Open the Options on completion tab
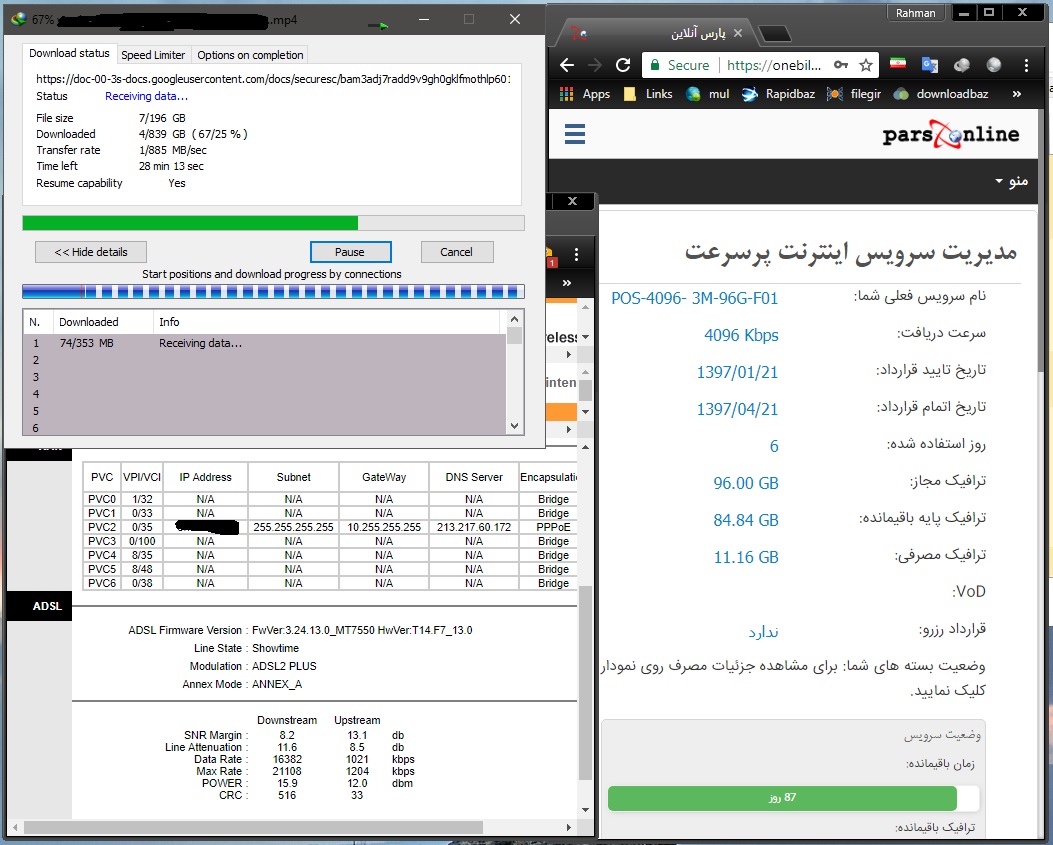Viewport: 1053px width, 845px height. click(x=250, y=55)
